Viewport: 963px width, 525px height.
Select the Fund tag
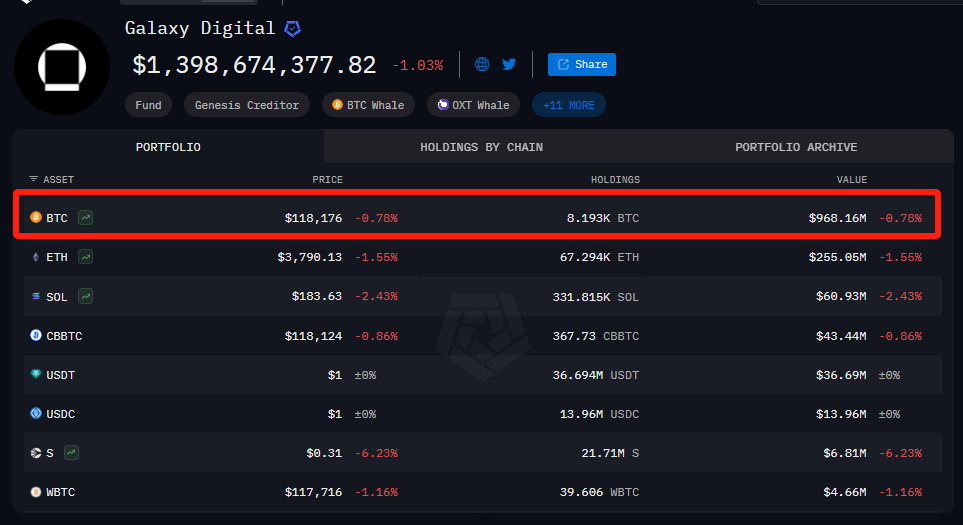(149, 105)
